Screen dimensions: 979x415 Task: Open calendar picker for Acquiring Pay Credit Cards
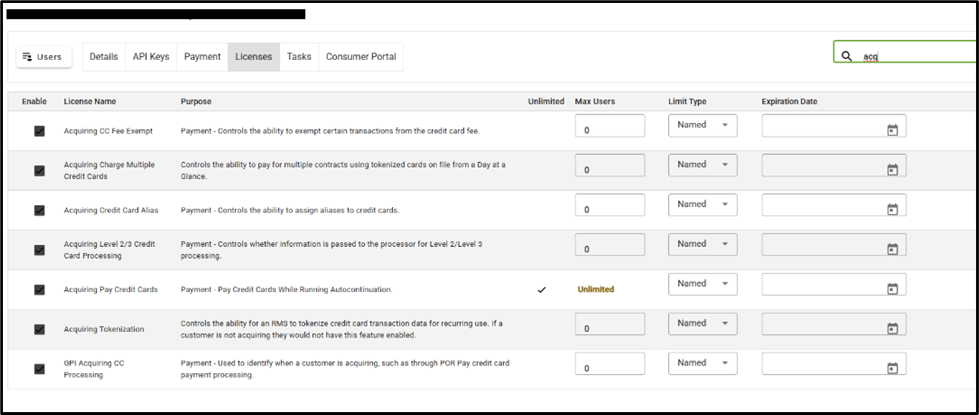coord(892,289)
